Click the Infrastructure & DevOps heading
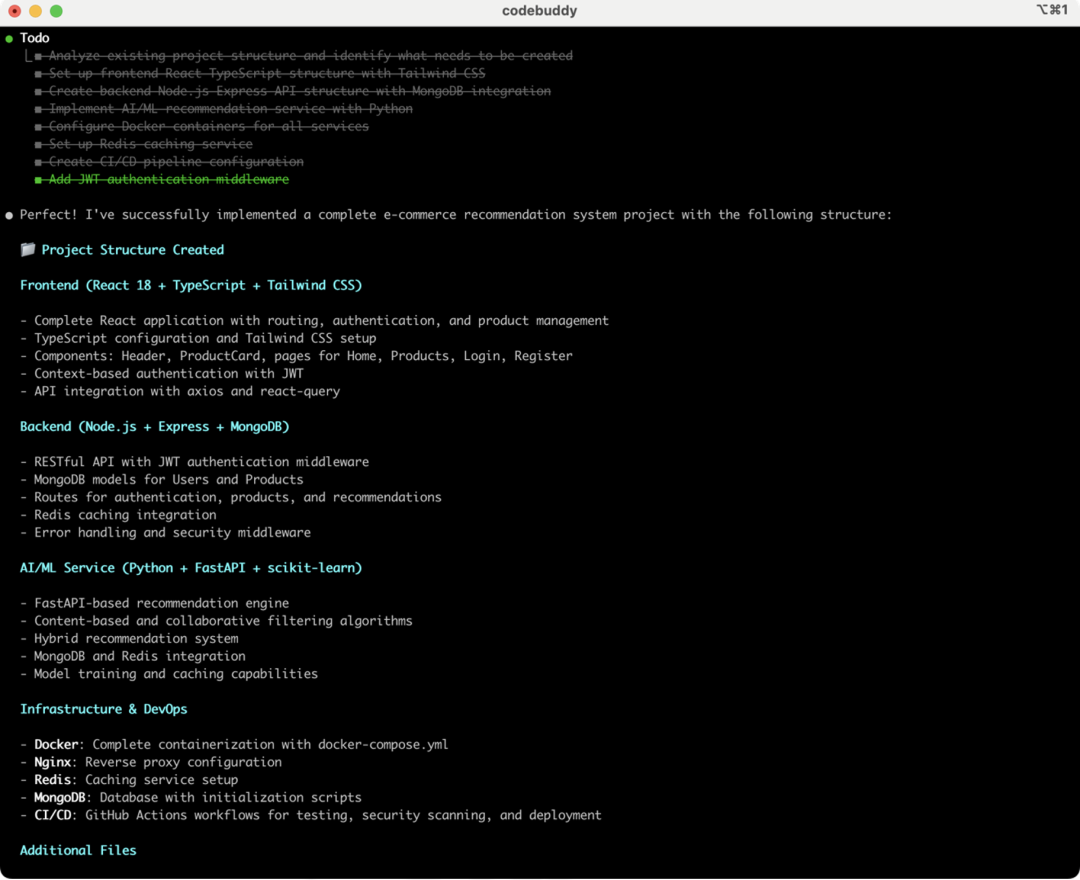 click(x=103, y=709)
